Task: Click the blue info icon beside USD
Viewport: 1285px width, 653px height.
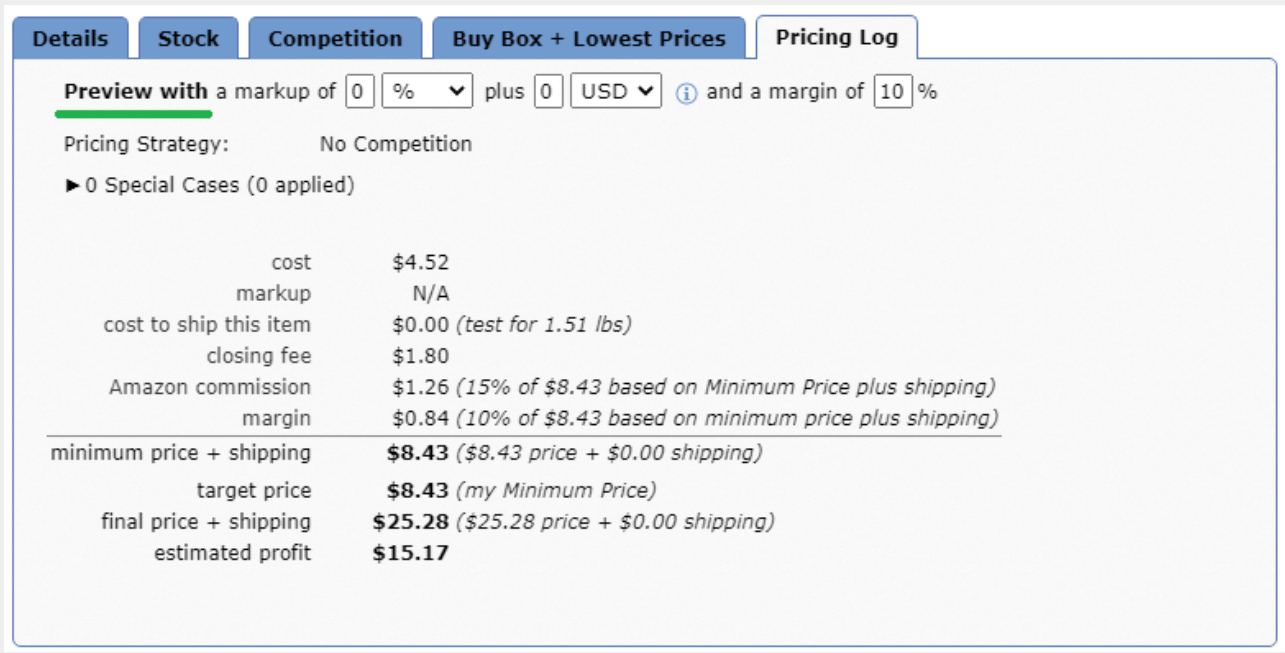Action: pyautogui.click(x=685, y=93)
